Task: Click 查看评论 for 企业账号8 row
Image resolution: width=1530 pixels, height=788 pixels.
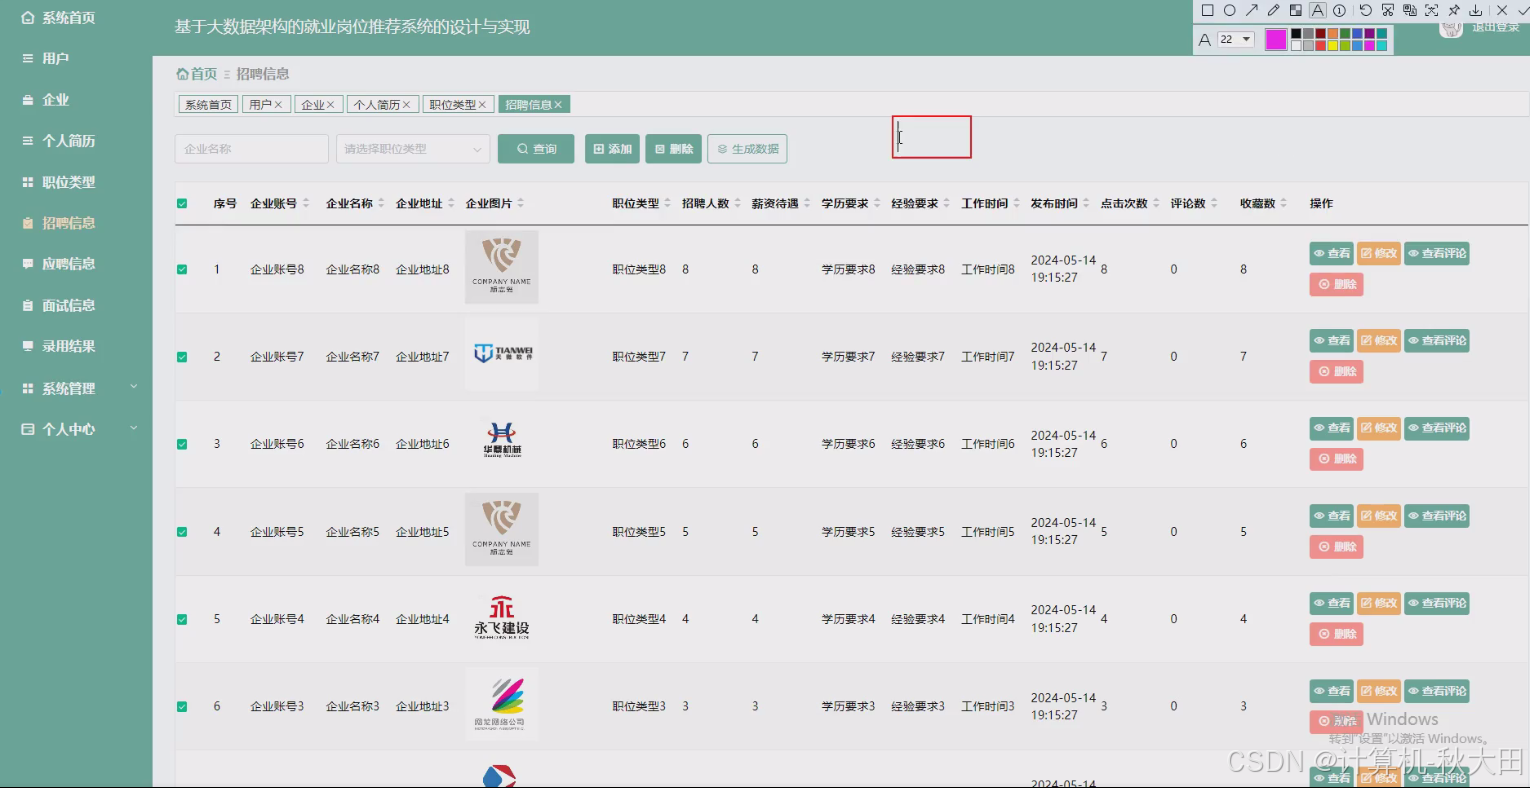Action: pos(1437,254)
